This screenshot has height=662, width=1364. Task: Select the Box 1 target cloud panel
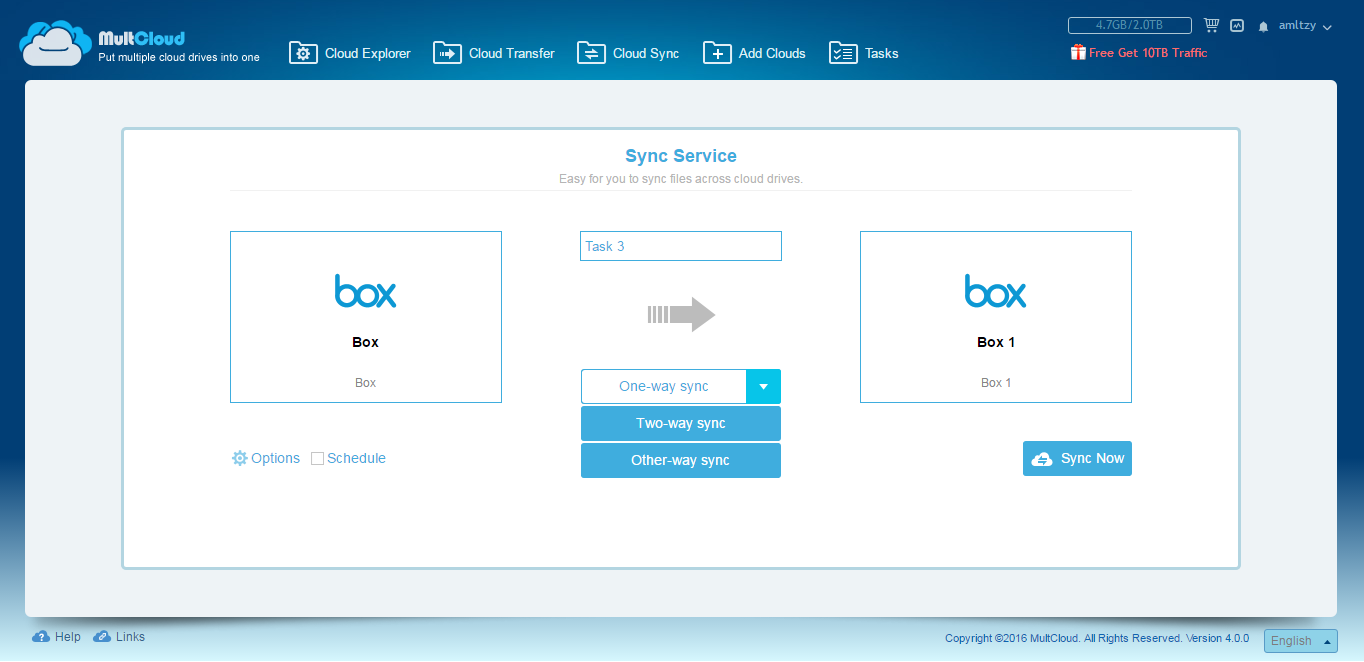pos(996,317)
